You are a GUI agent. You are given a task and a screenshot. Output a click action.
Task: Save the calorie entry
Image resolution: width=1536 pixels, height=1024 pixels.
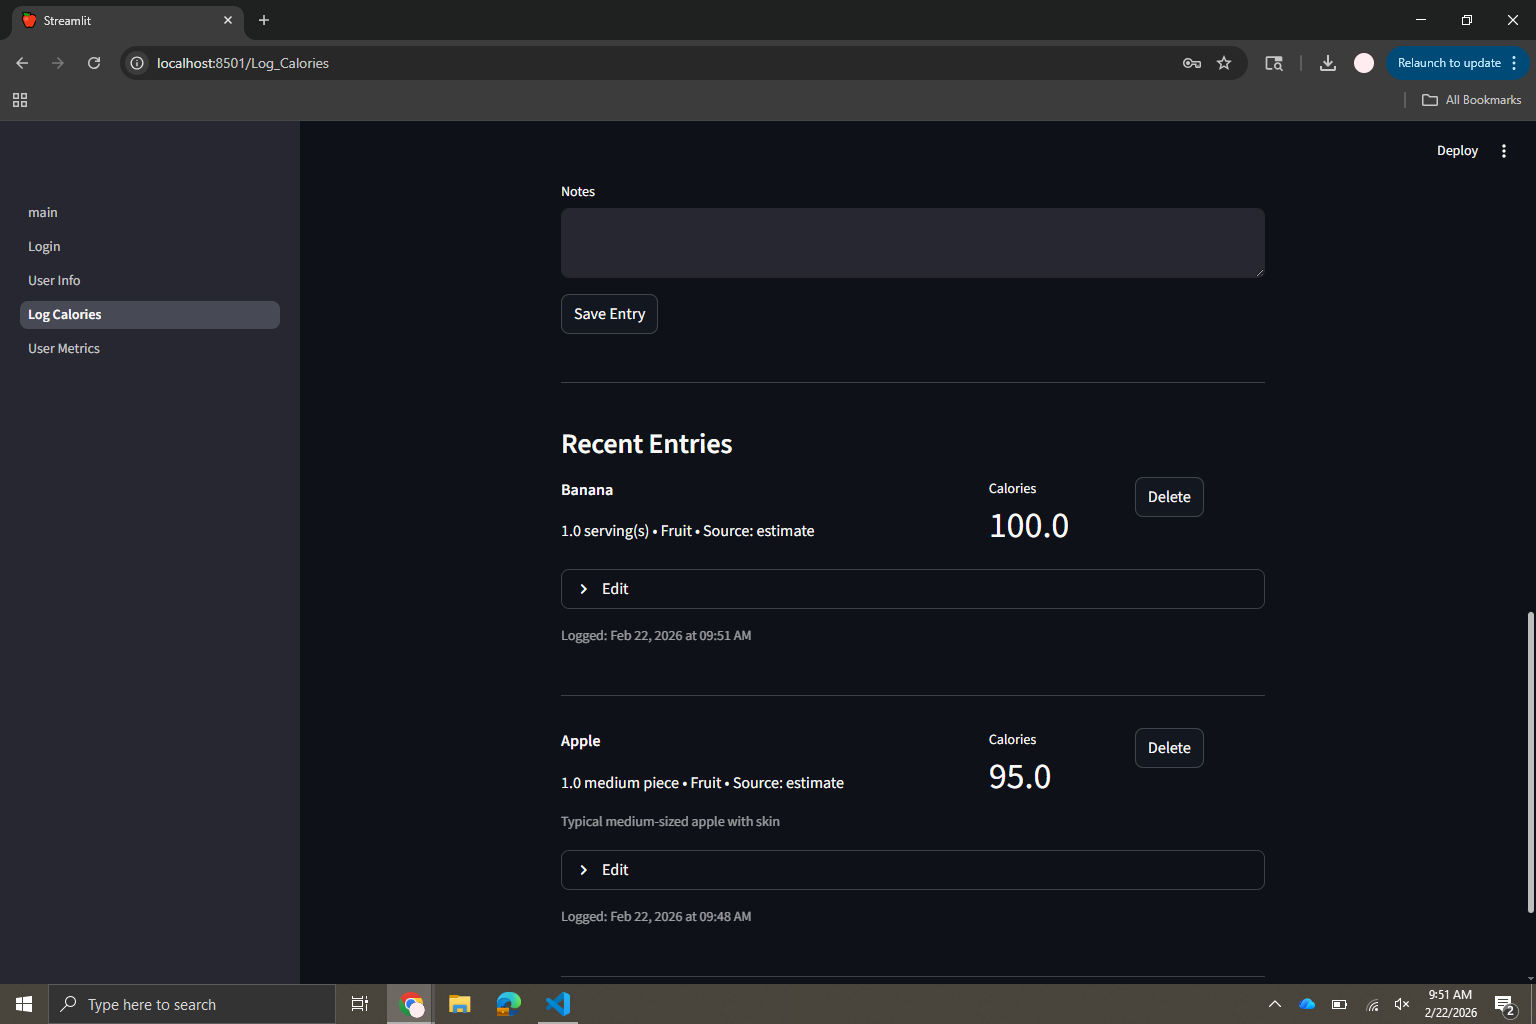[609, 314]
